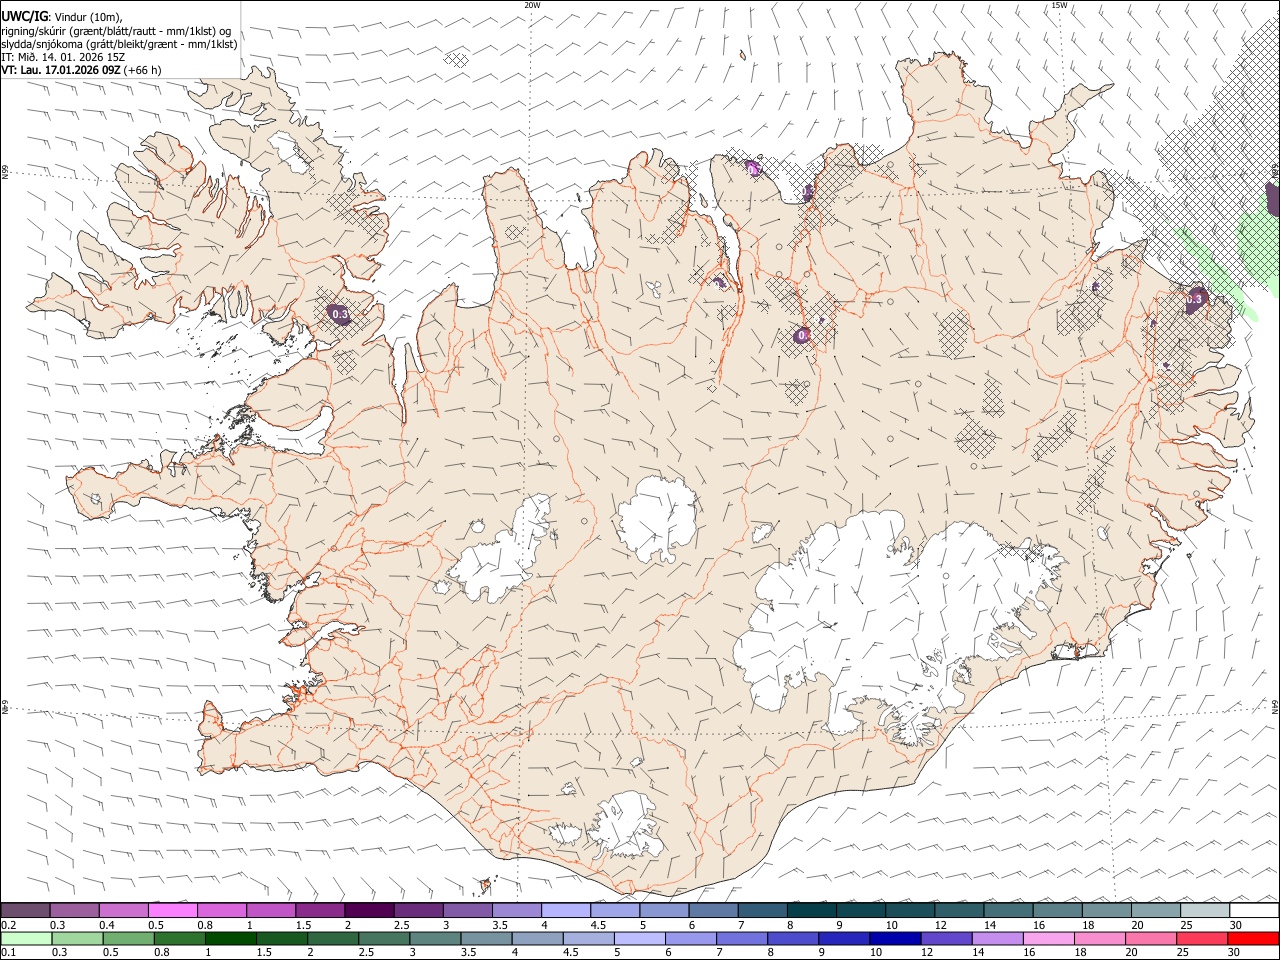Click the 0.3 precipitation label on the east coast
1280x960 pixels.
pyautogui.click(x=1194, y=299)
